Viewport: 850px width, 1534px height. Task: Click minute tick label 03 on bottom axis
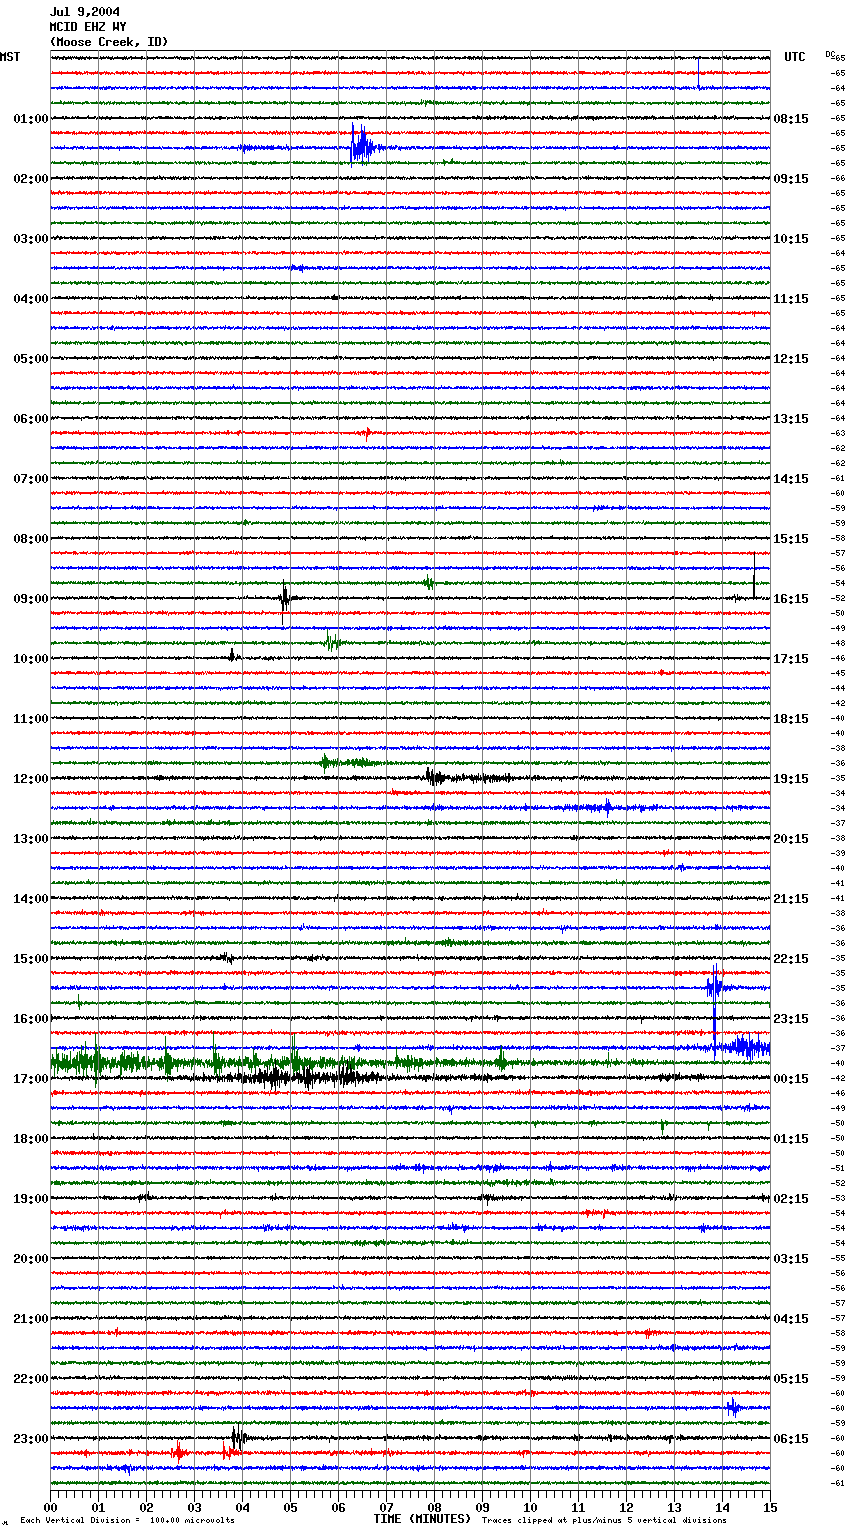point(194,1508)
